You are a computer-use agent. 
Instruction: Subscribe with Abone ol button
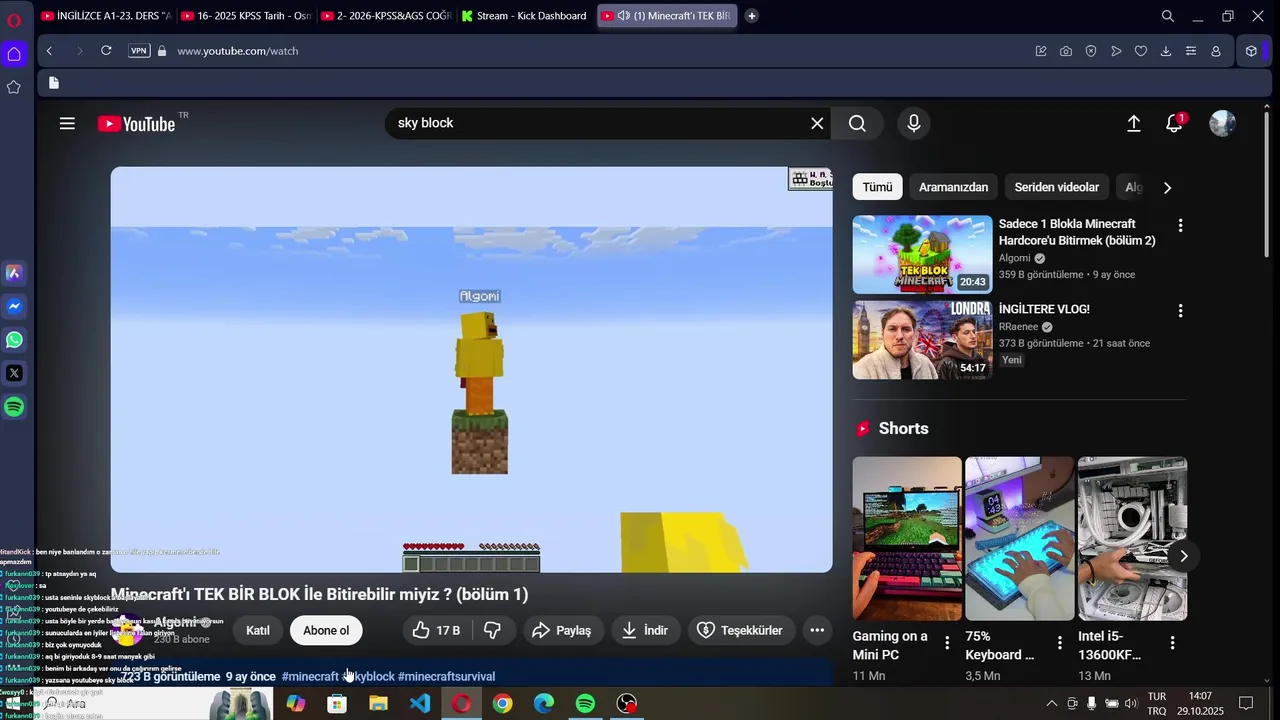point(326,630)
